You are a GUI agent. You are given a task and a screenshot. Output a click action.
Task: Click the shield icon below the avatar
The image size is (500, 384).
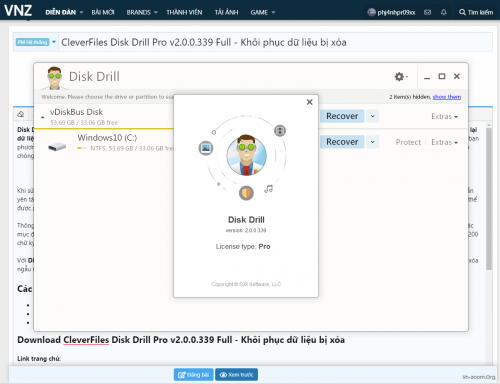pos(246,193)
